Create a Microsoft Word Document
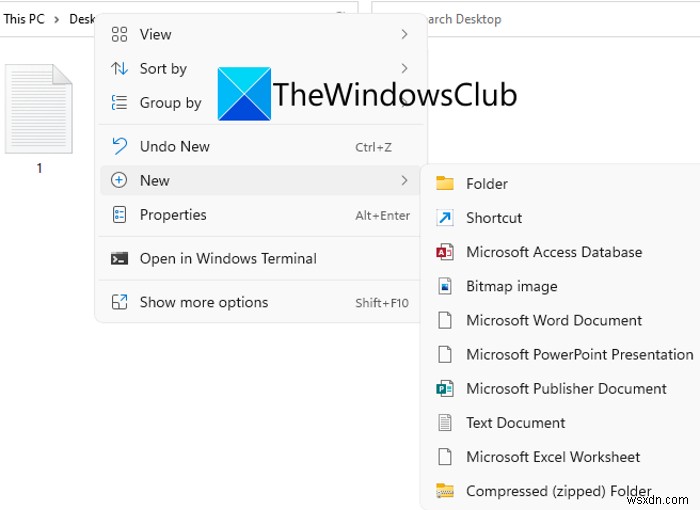700x510 pixels. [x=562, y=320]
